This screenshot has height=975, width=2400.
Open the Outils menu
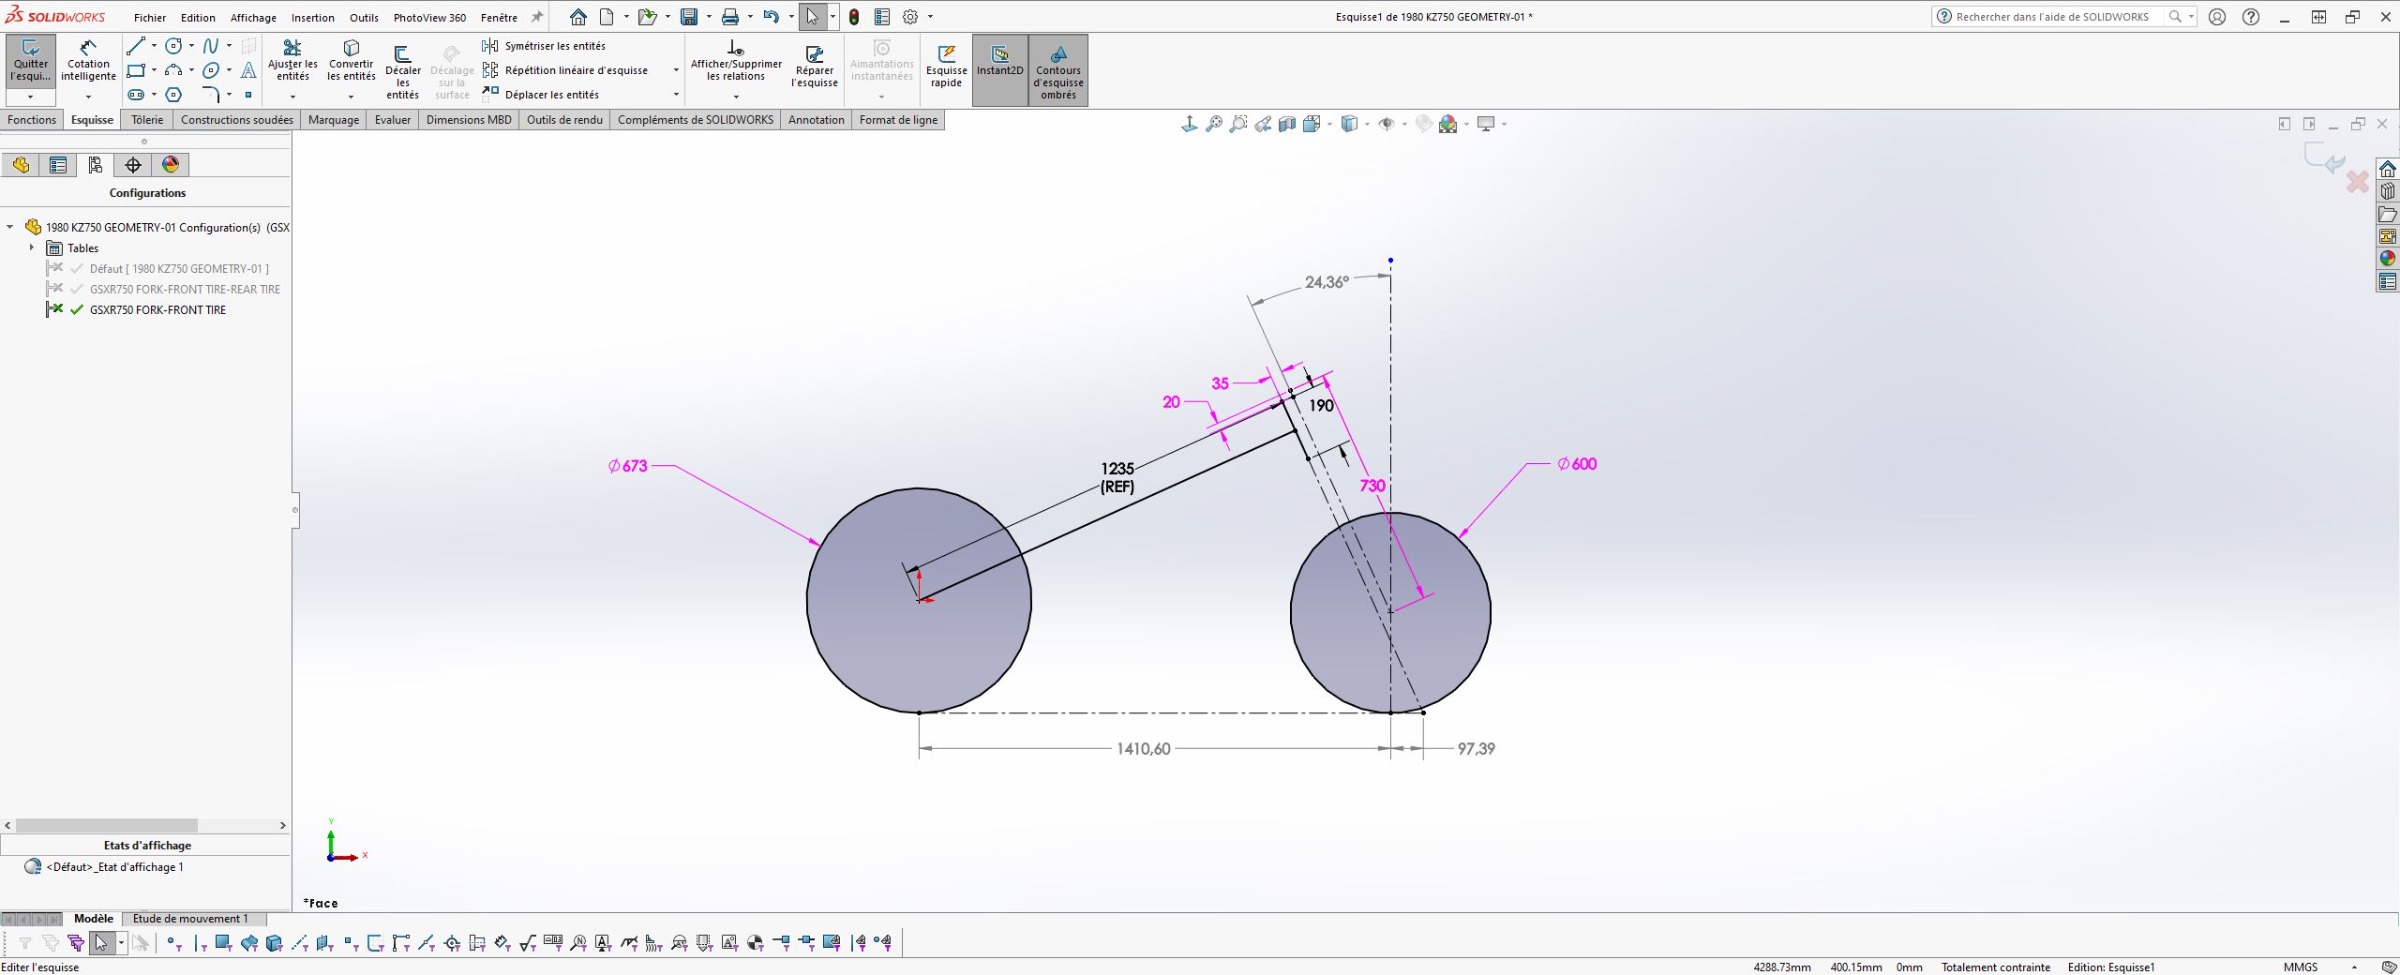pos(364,17)
